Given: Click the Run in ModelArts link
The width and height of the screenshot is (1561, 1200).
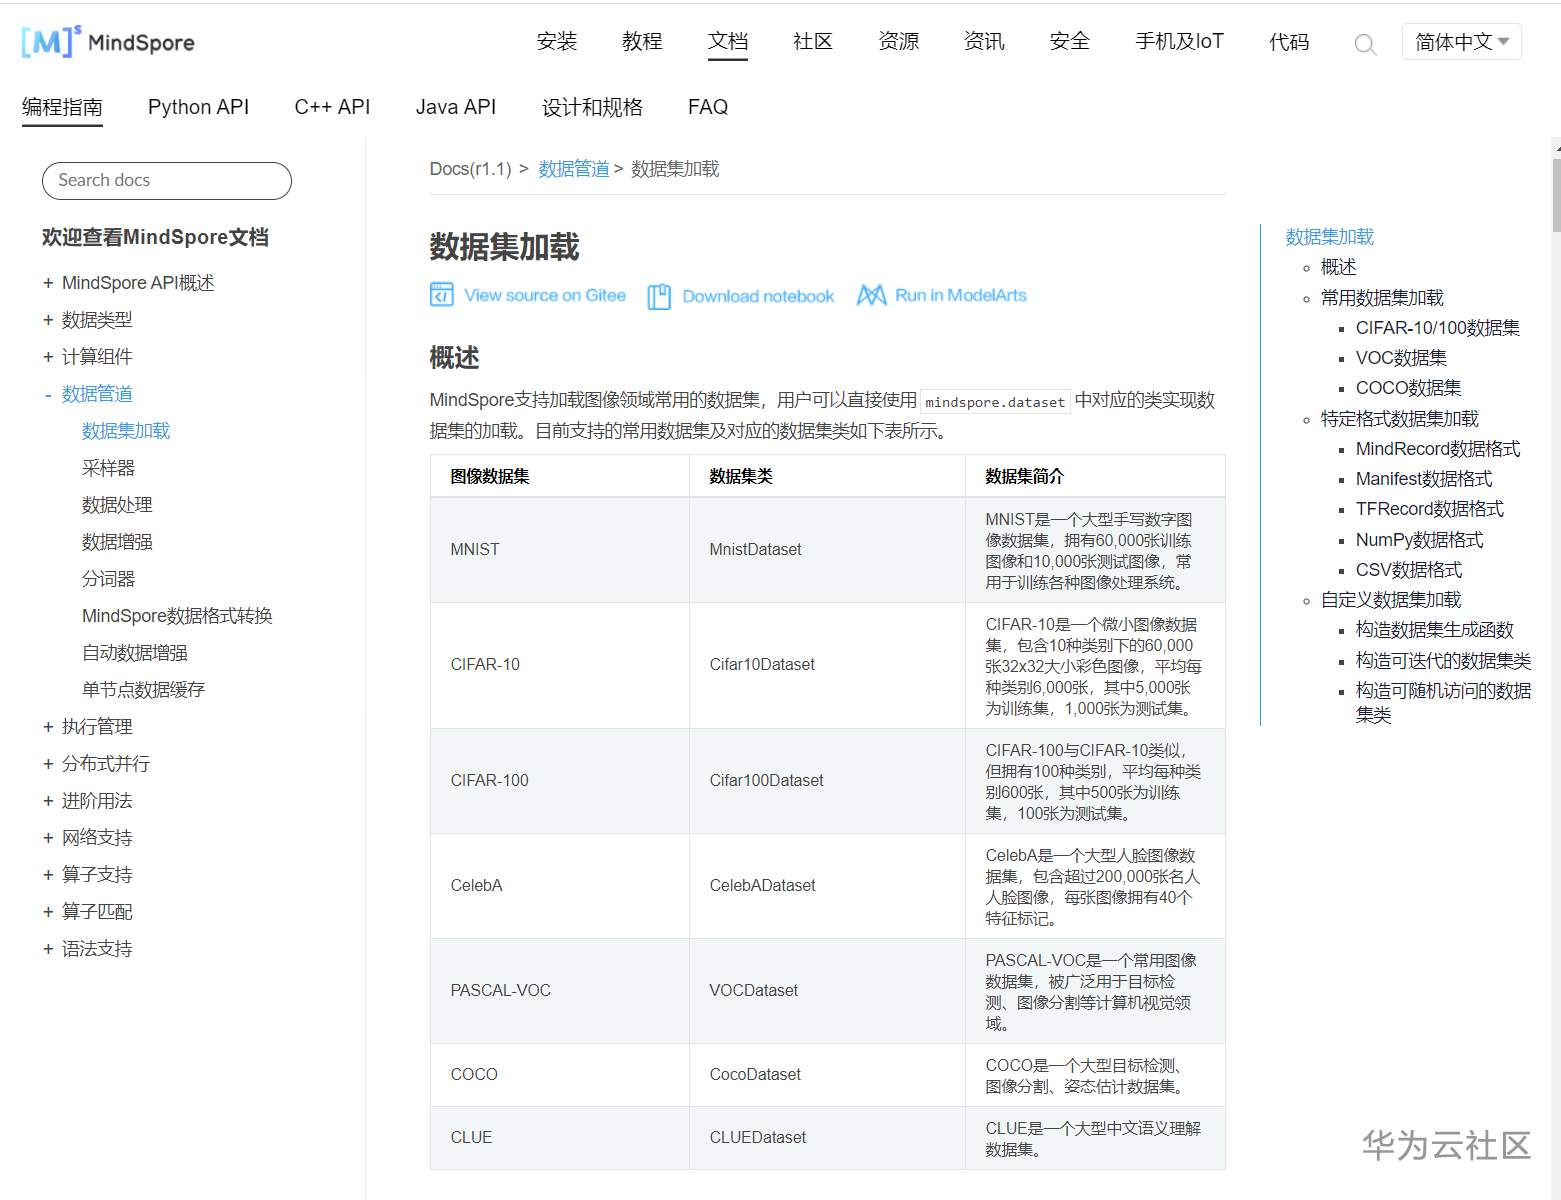Looking at the screenshot, I should (961, 295).
